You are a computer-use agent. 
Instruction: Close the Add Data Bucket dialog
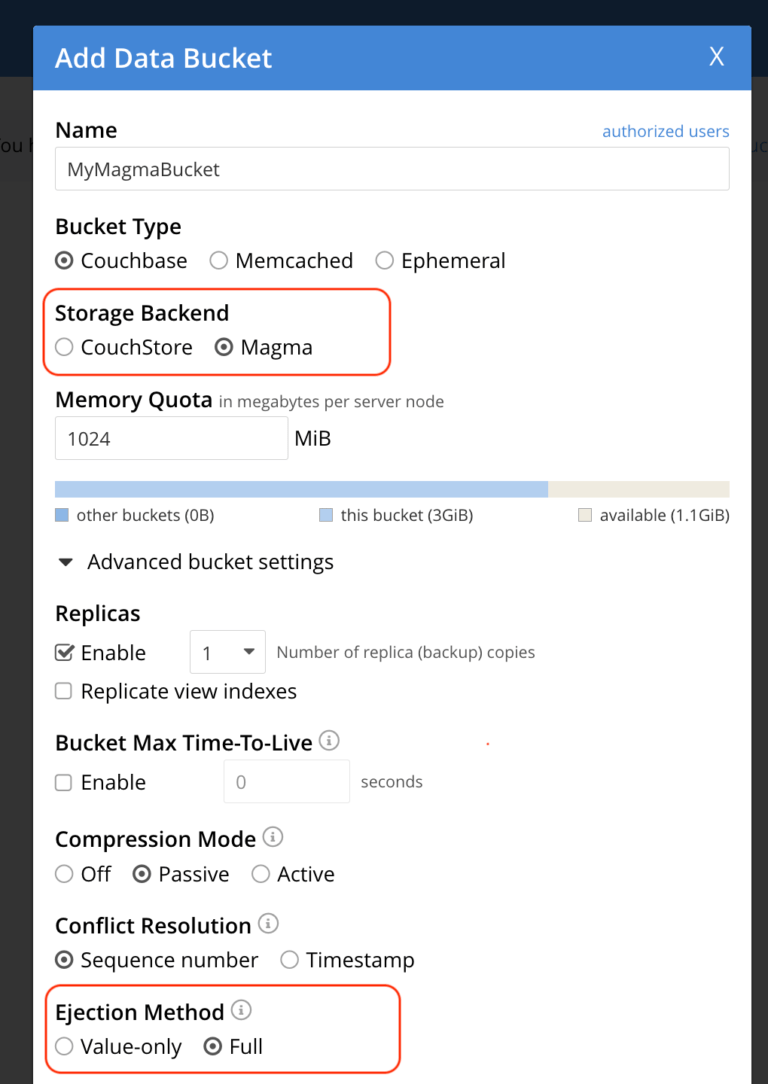[x=716, y=57]
